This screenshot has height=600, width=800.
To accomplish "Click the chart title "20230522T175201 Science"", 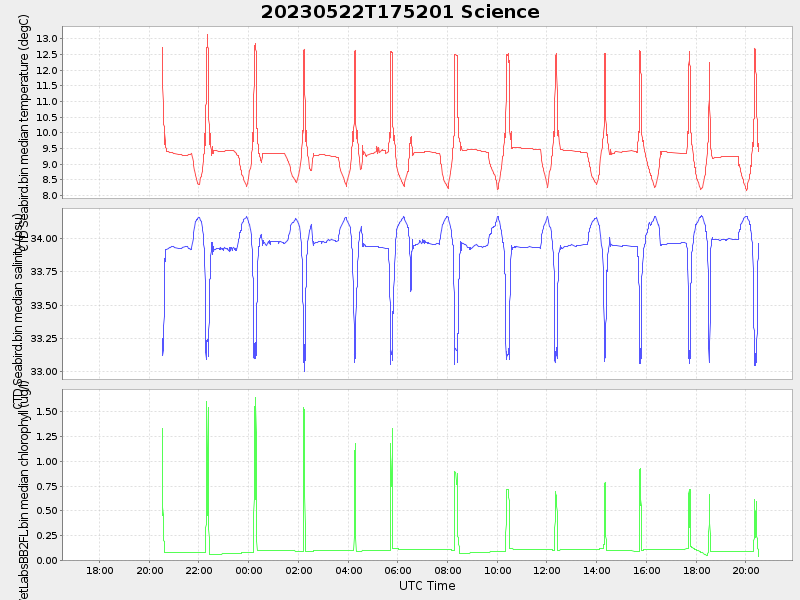I will 400,12.
